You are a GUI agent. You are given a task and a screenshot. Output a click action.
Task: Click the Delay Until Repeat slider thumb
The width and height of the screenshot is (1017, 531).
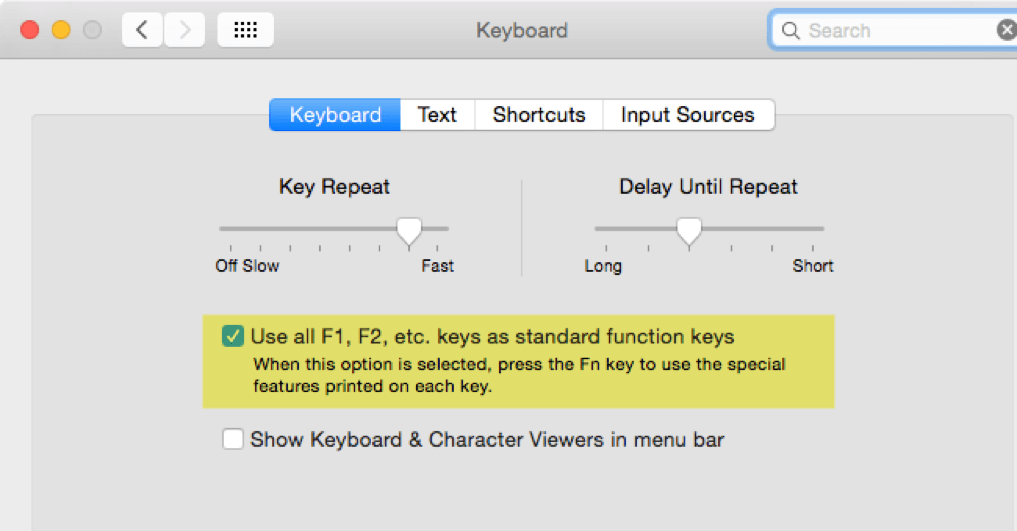coord(689,231)
